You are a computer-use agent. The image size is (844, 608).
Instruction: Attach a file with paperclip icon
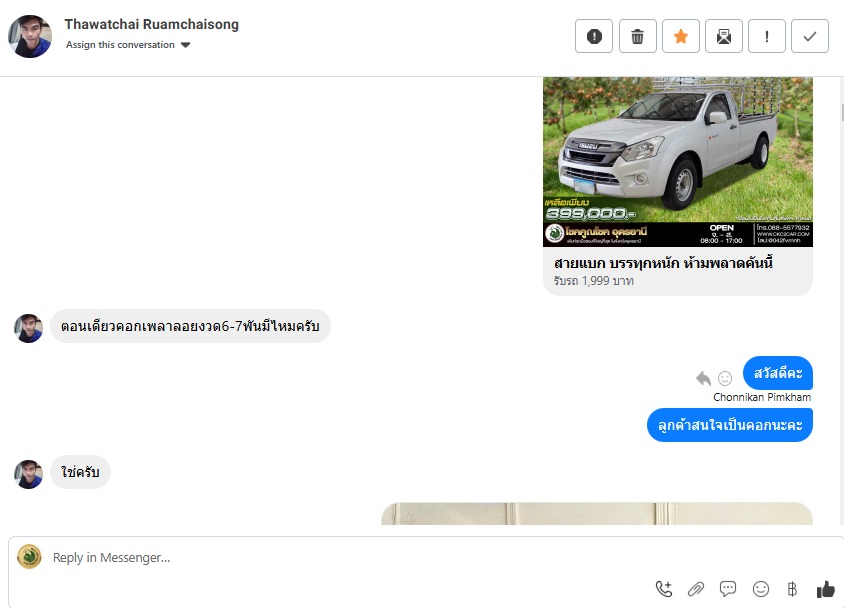696,589
